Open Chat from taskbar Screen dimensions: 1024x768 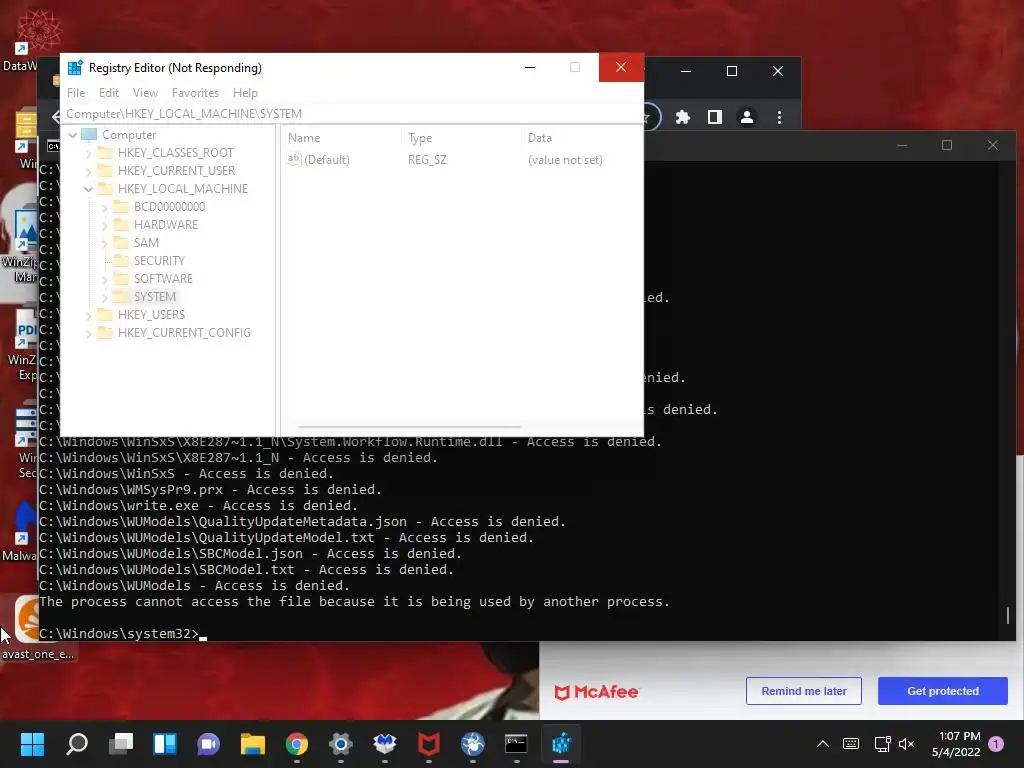(208, 744)
